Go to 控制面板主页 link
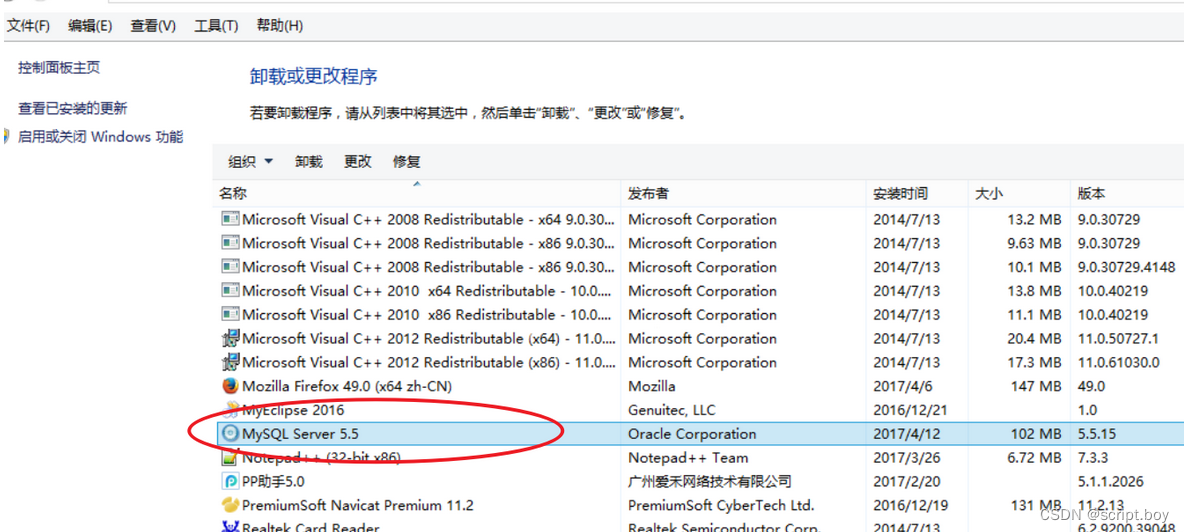Screen dimensions: 1184x532 click(59, 68)
